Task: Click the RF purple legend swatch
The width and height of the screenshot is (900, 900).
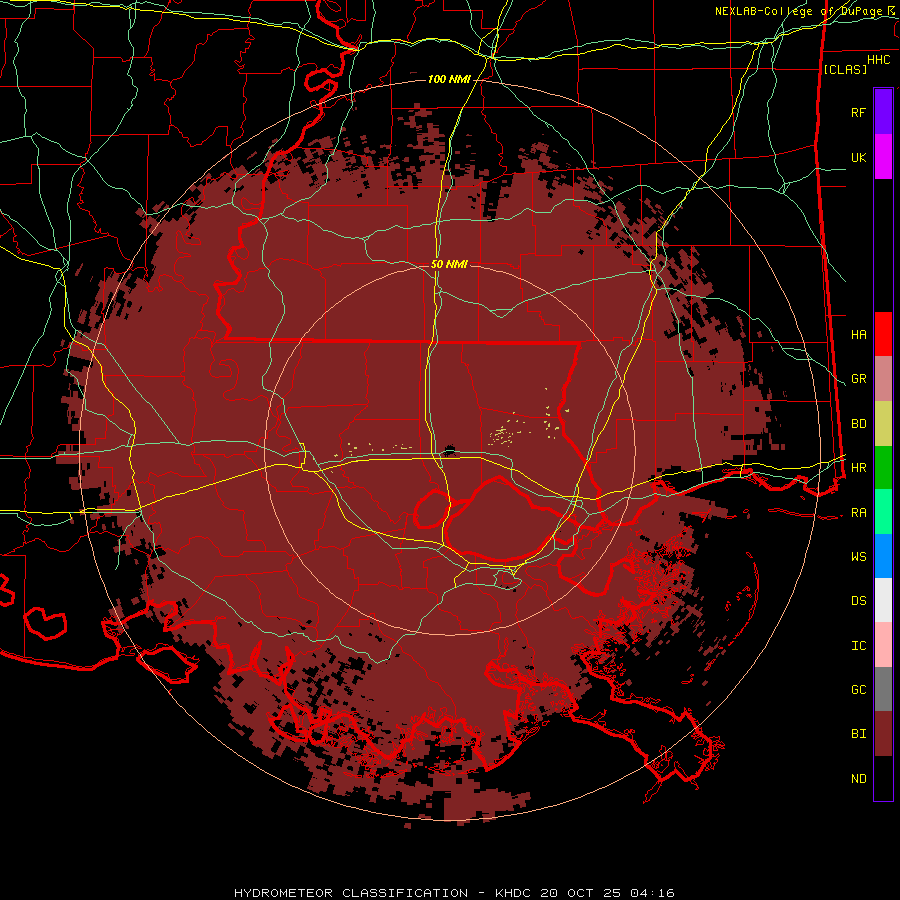Action: click(883, 112)
